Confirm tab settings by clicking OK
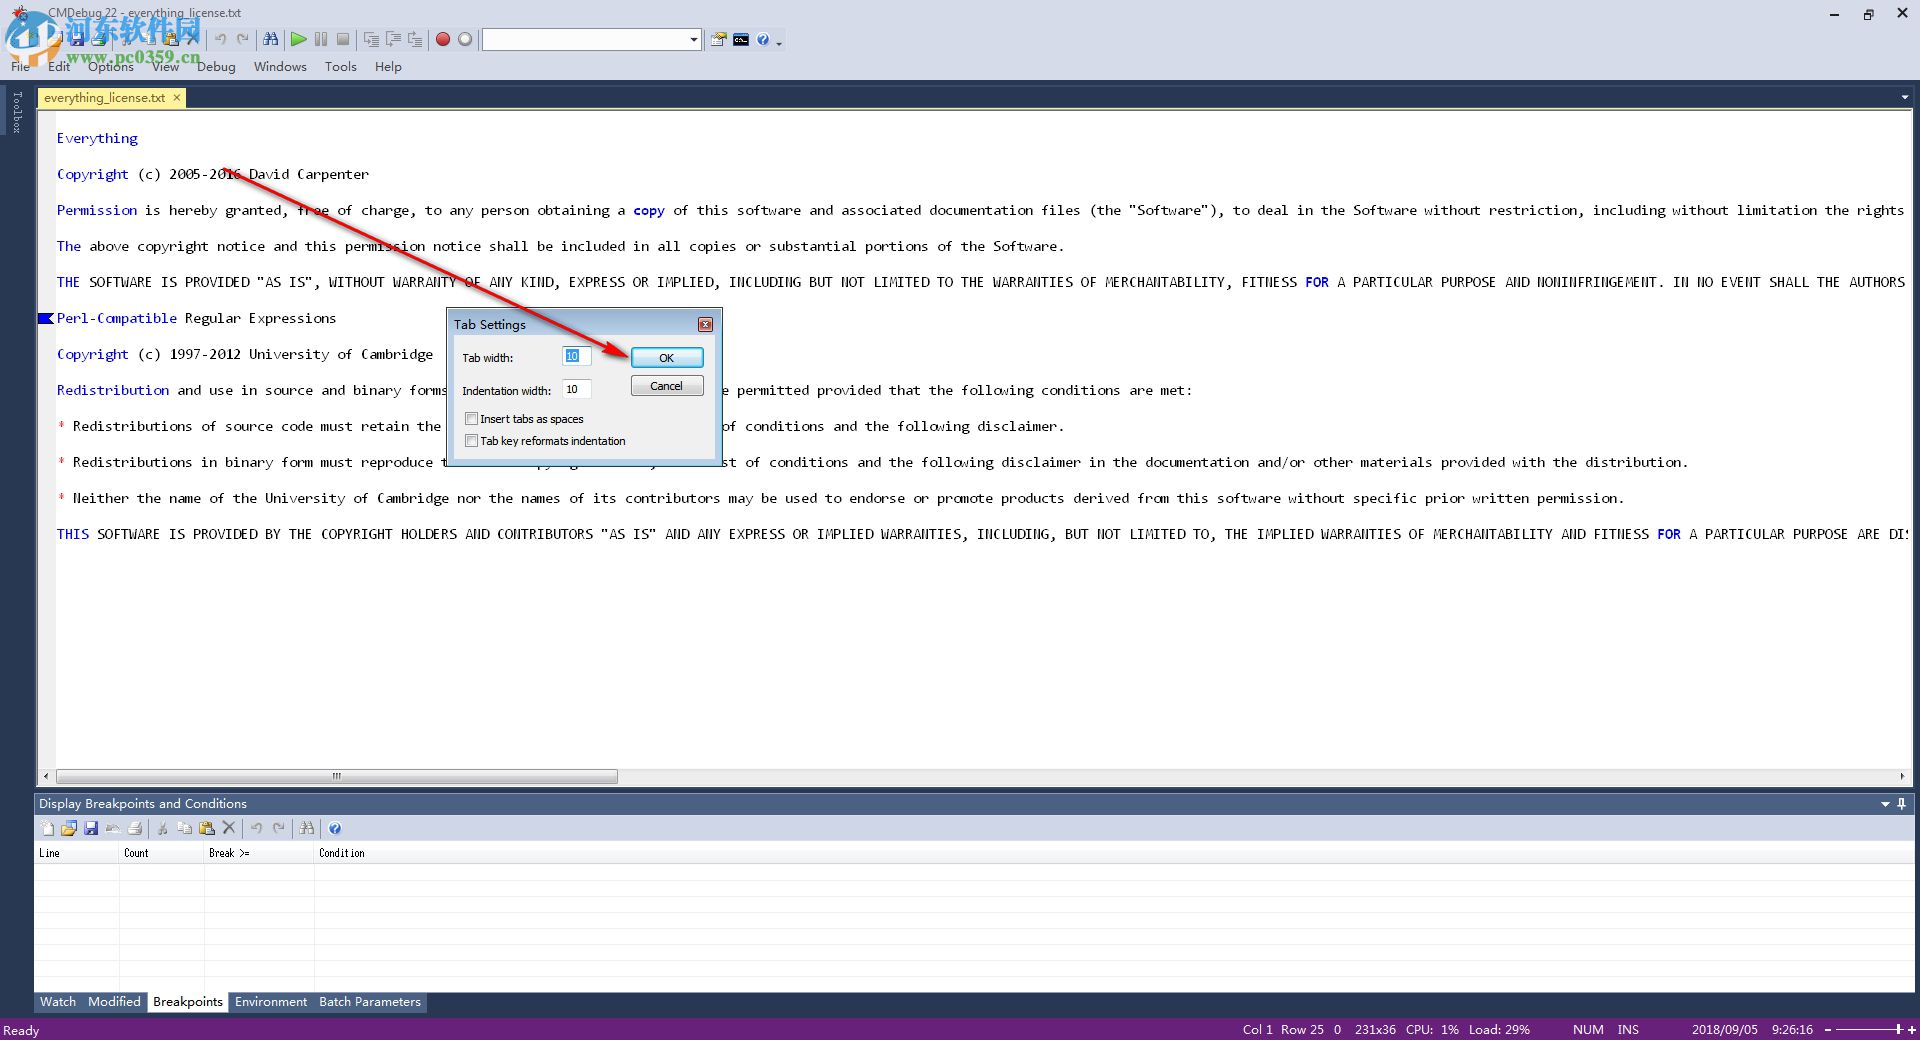Screen dimensions: 1920x1040 666,357
